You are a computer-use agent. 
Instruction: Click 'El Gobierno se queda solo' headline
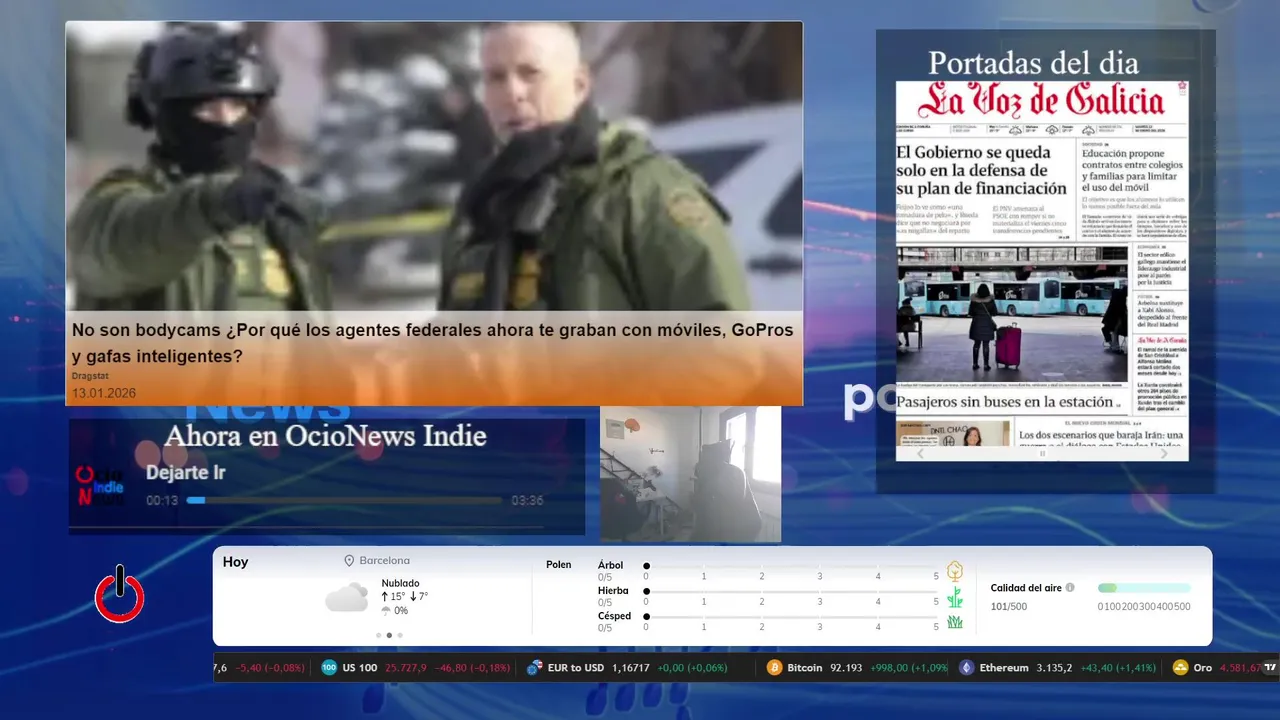click(981, 170)
